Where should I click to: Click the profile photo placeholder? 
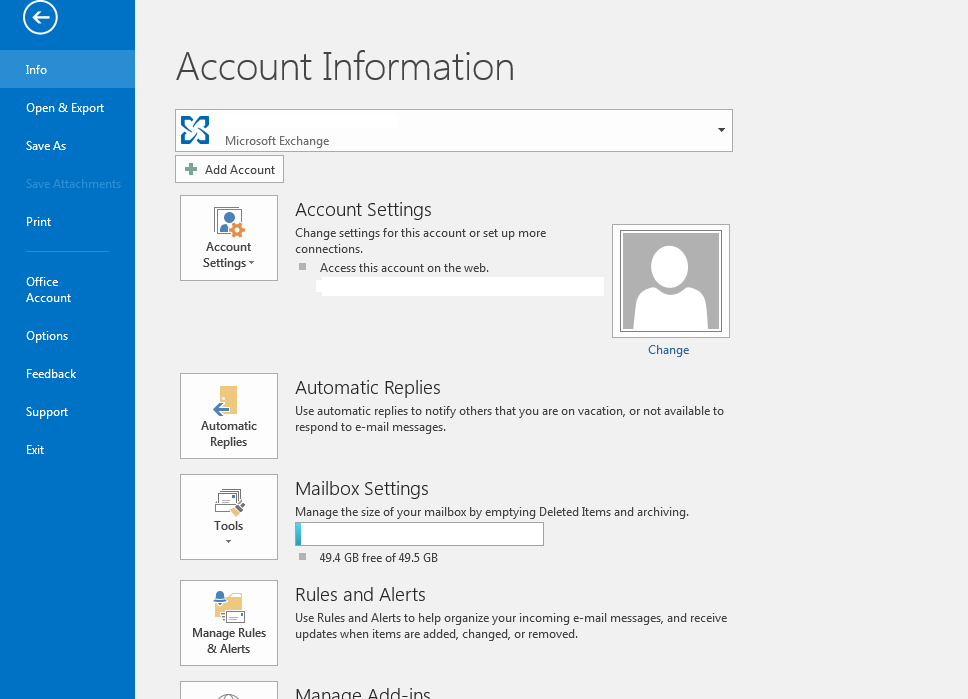click(670, 281)
